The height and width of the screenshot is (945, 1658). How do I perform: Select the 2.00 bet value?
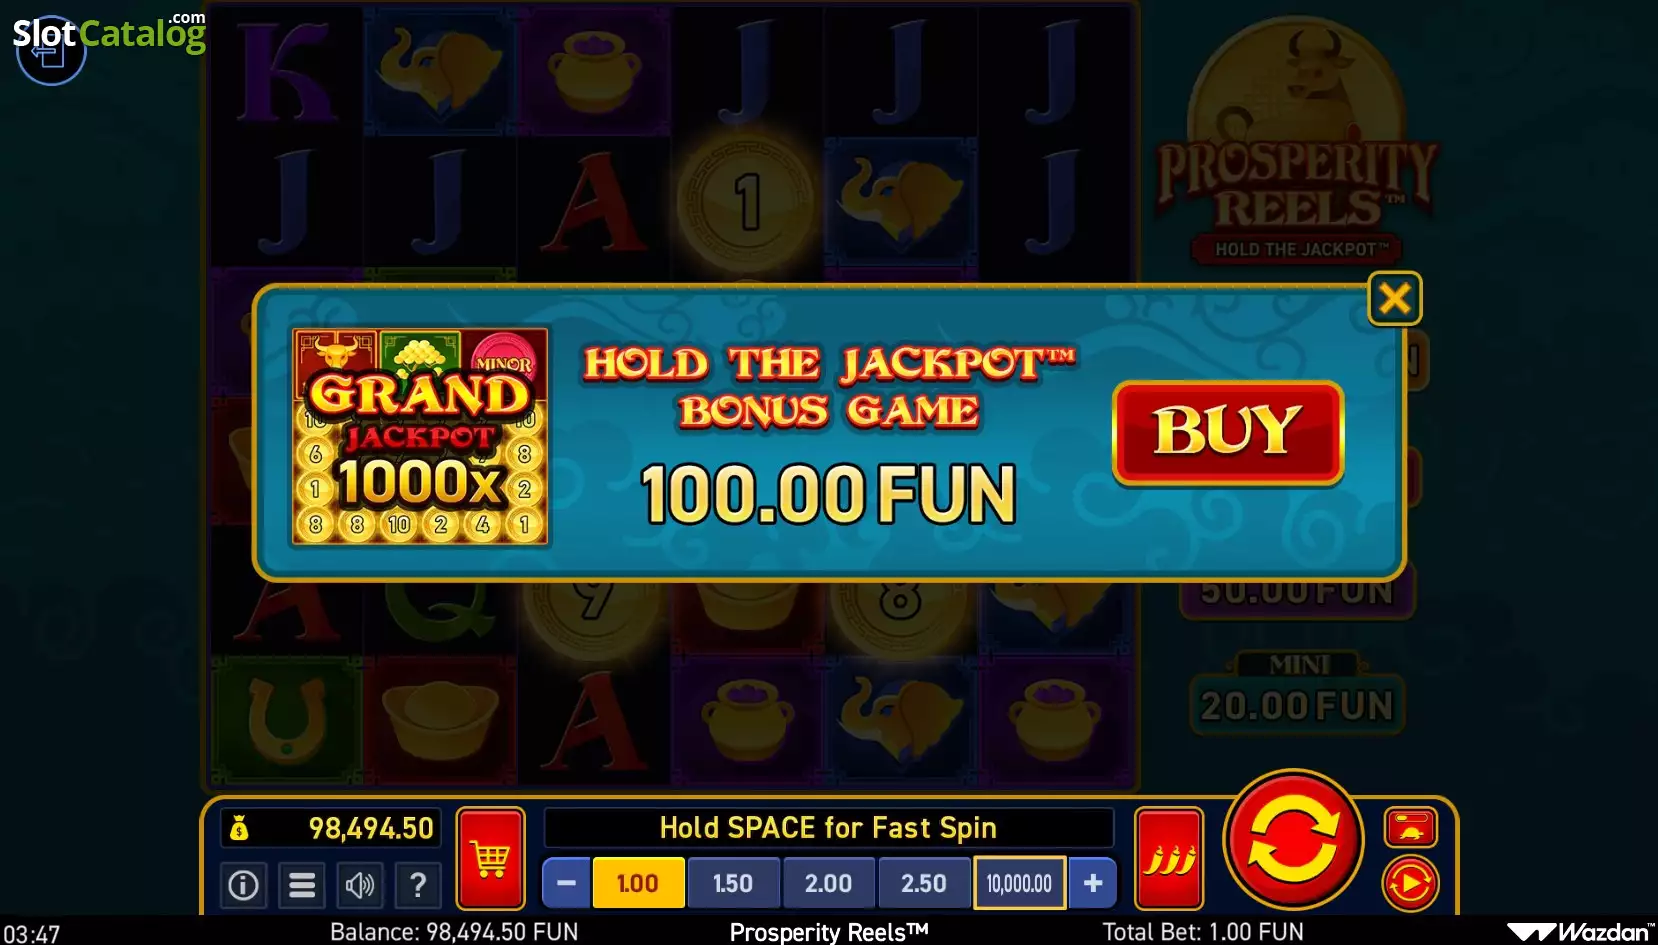click(x=828, y=883)
